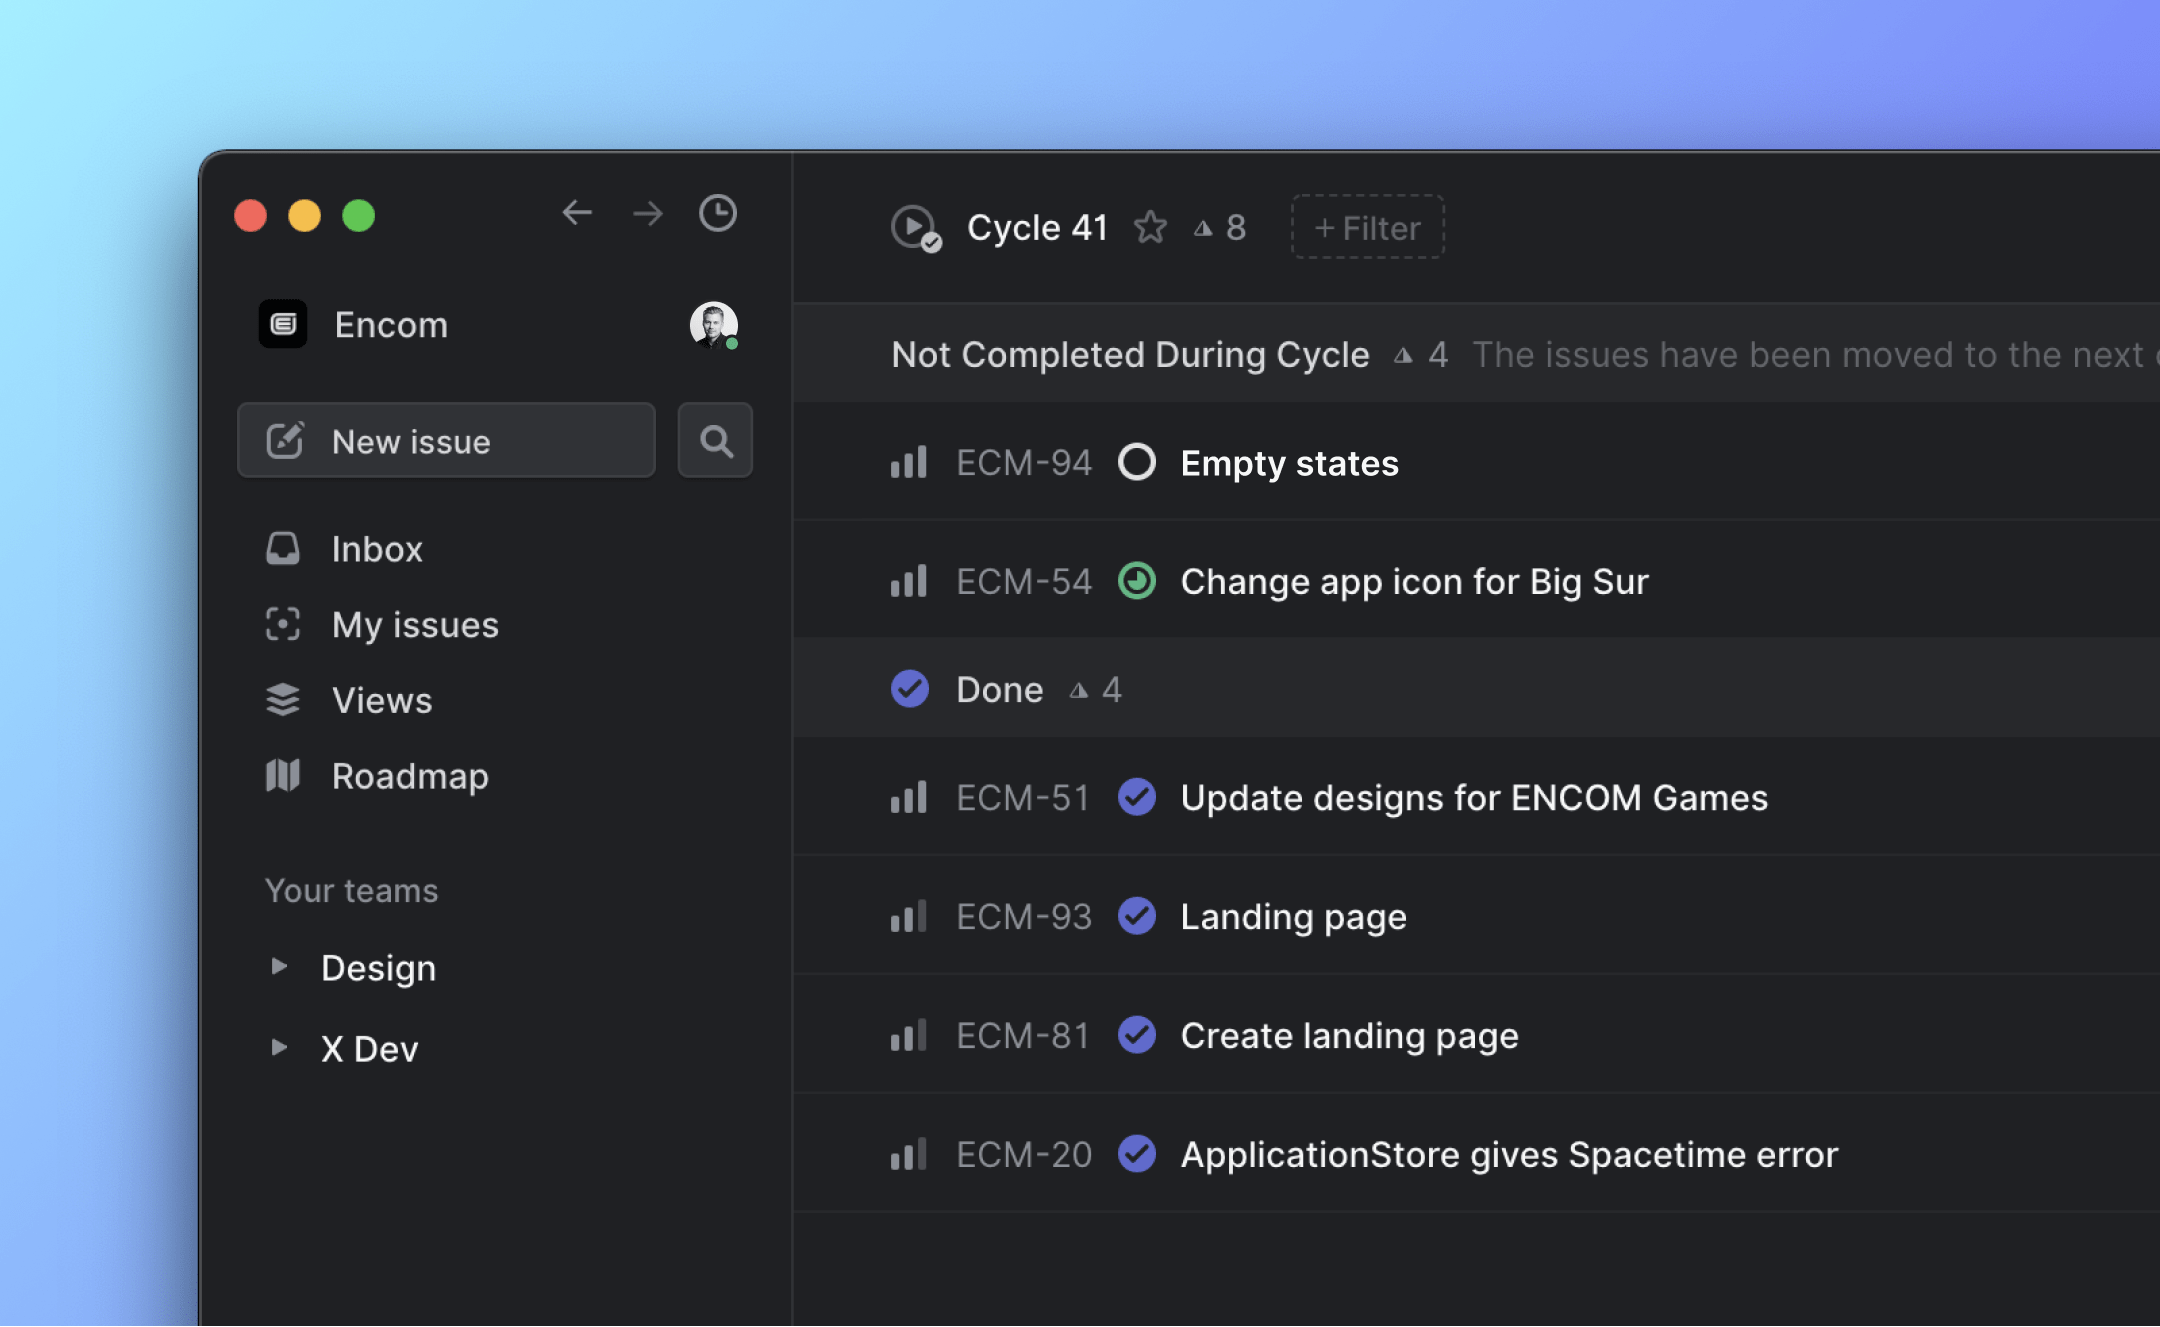
Task: Open the user avatar profile
Action: (713, 324)
